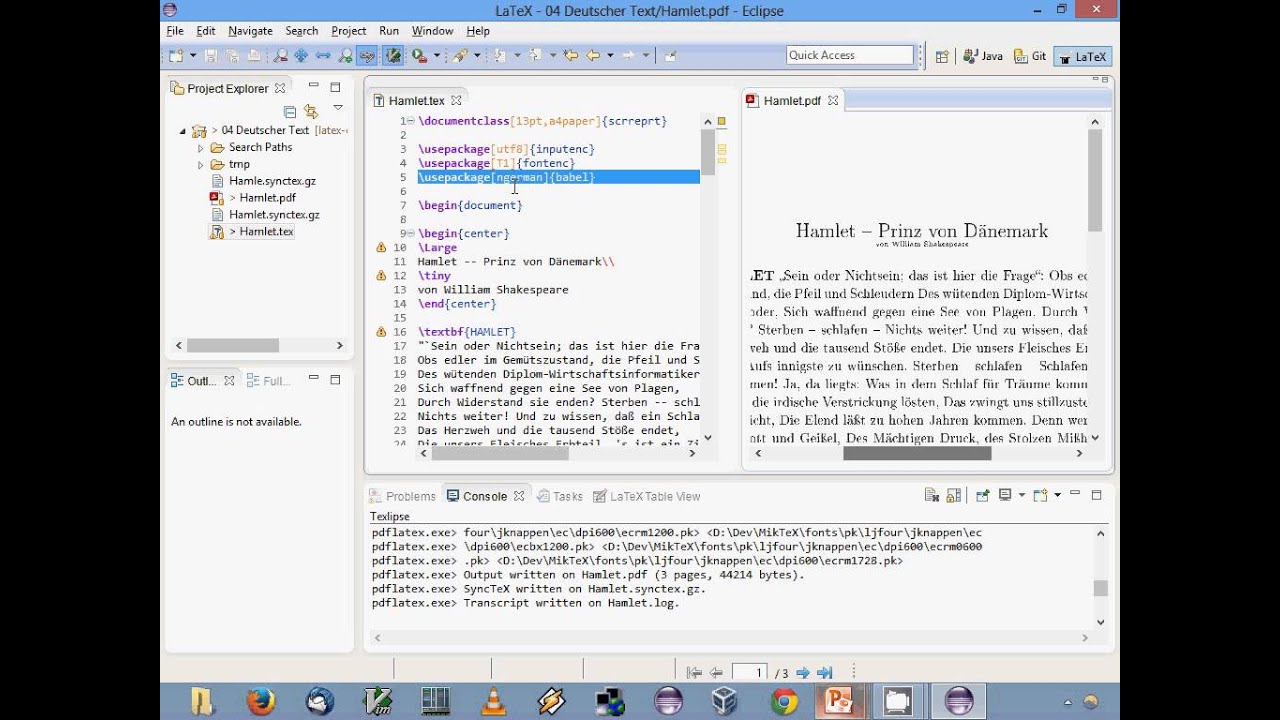Toggle the link with editor toolbar button
This screenshot has height=720, width=1280.
(367, 56)
